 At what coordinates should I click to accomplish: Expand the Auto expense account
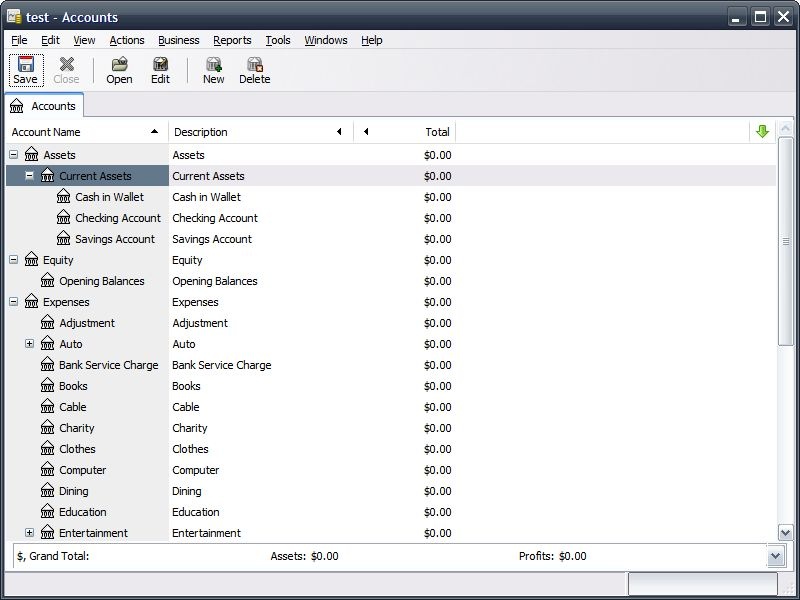(x=29, y=344)
